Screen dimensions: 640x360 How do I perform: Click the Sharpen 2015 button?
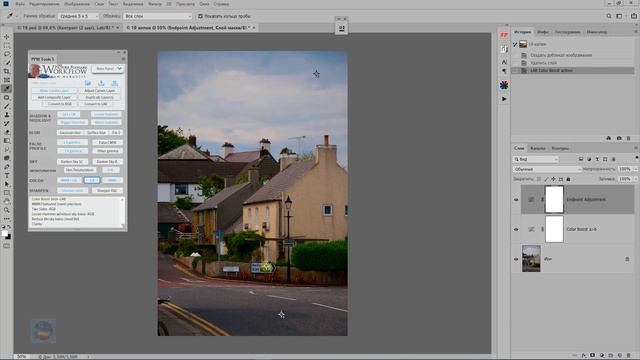(x=72, y=191)
